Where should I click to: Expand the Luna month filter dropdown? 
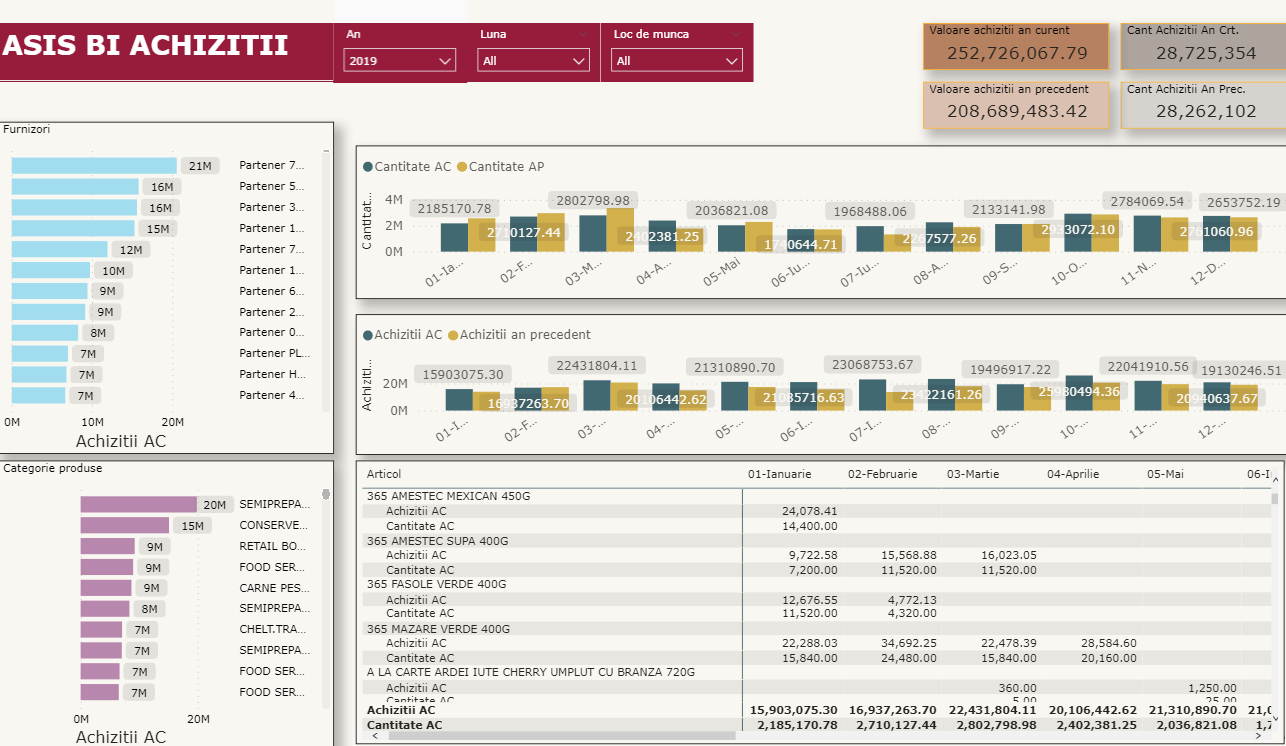534,61
